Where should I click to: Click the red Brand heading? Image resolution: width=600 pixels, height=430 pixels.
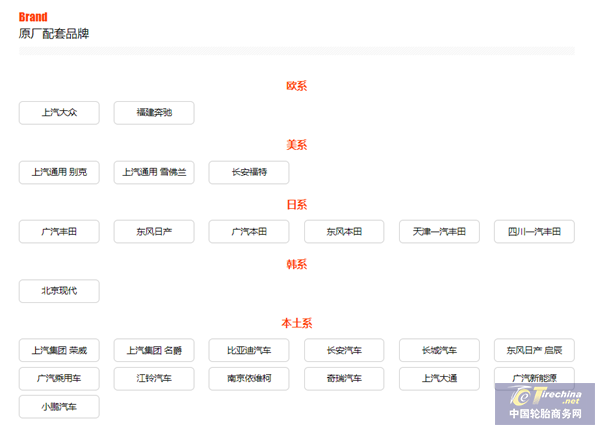click(33, 17)
